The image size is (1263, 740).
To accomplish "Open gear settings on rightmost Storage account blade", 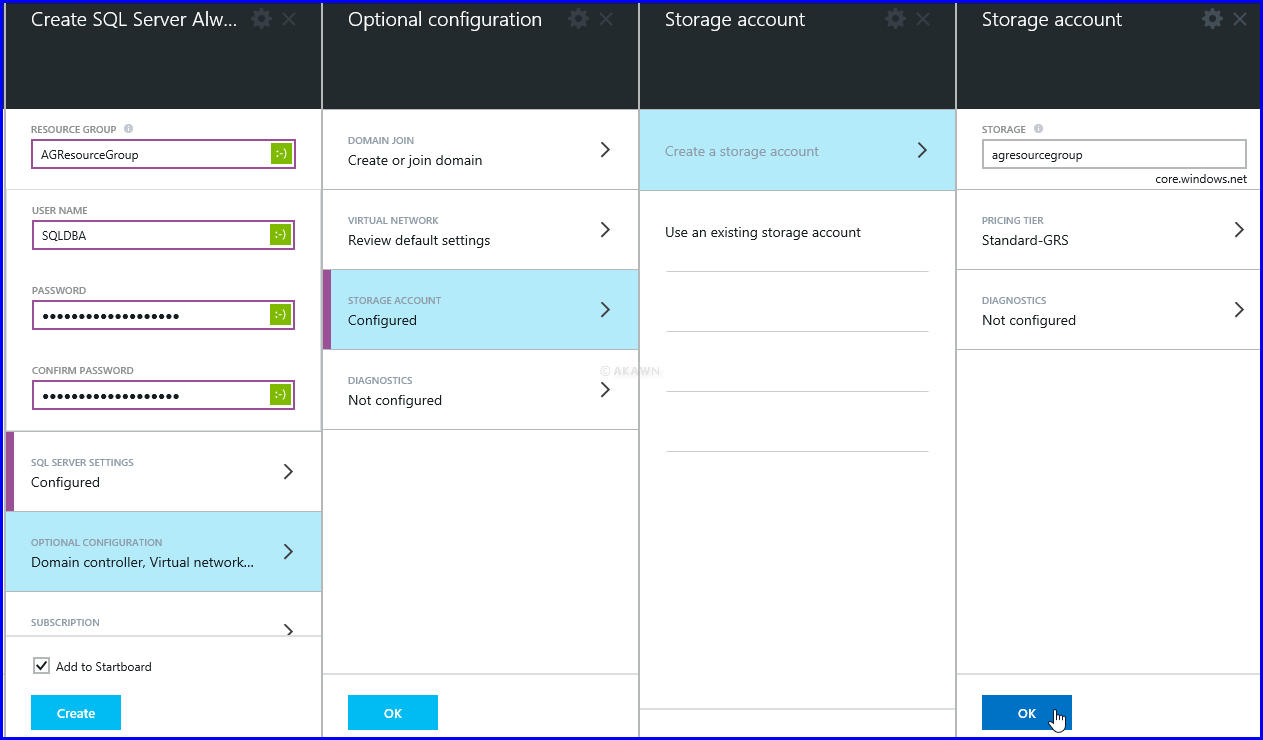I will click(1212, 19).
